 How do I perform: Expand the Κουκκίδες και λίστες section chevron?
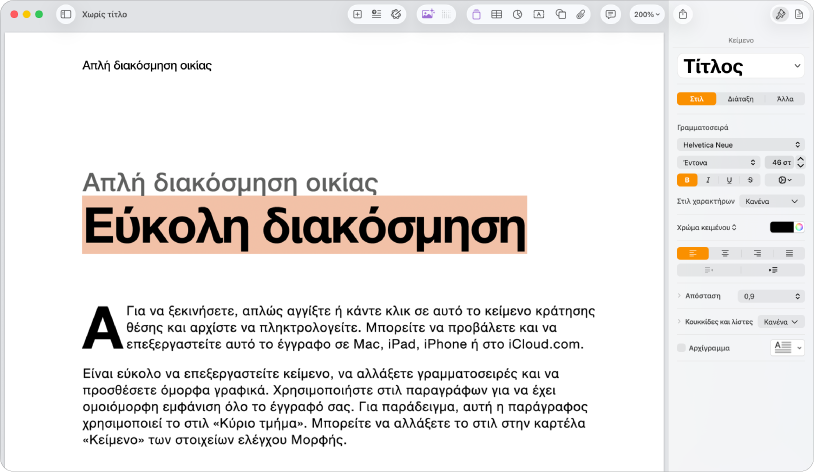point(679,321)
